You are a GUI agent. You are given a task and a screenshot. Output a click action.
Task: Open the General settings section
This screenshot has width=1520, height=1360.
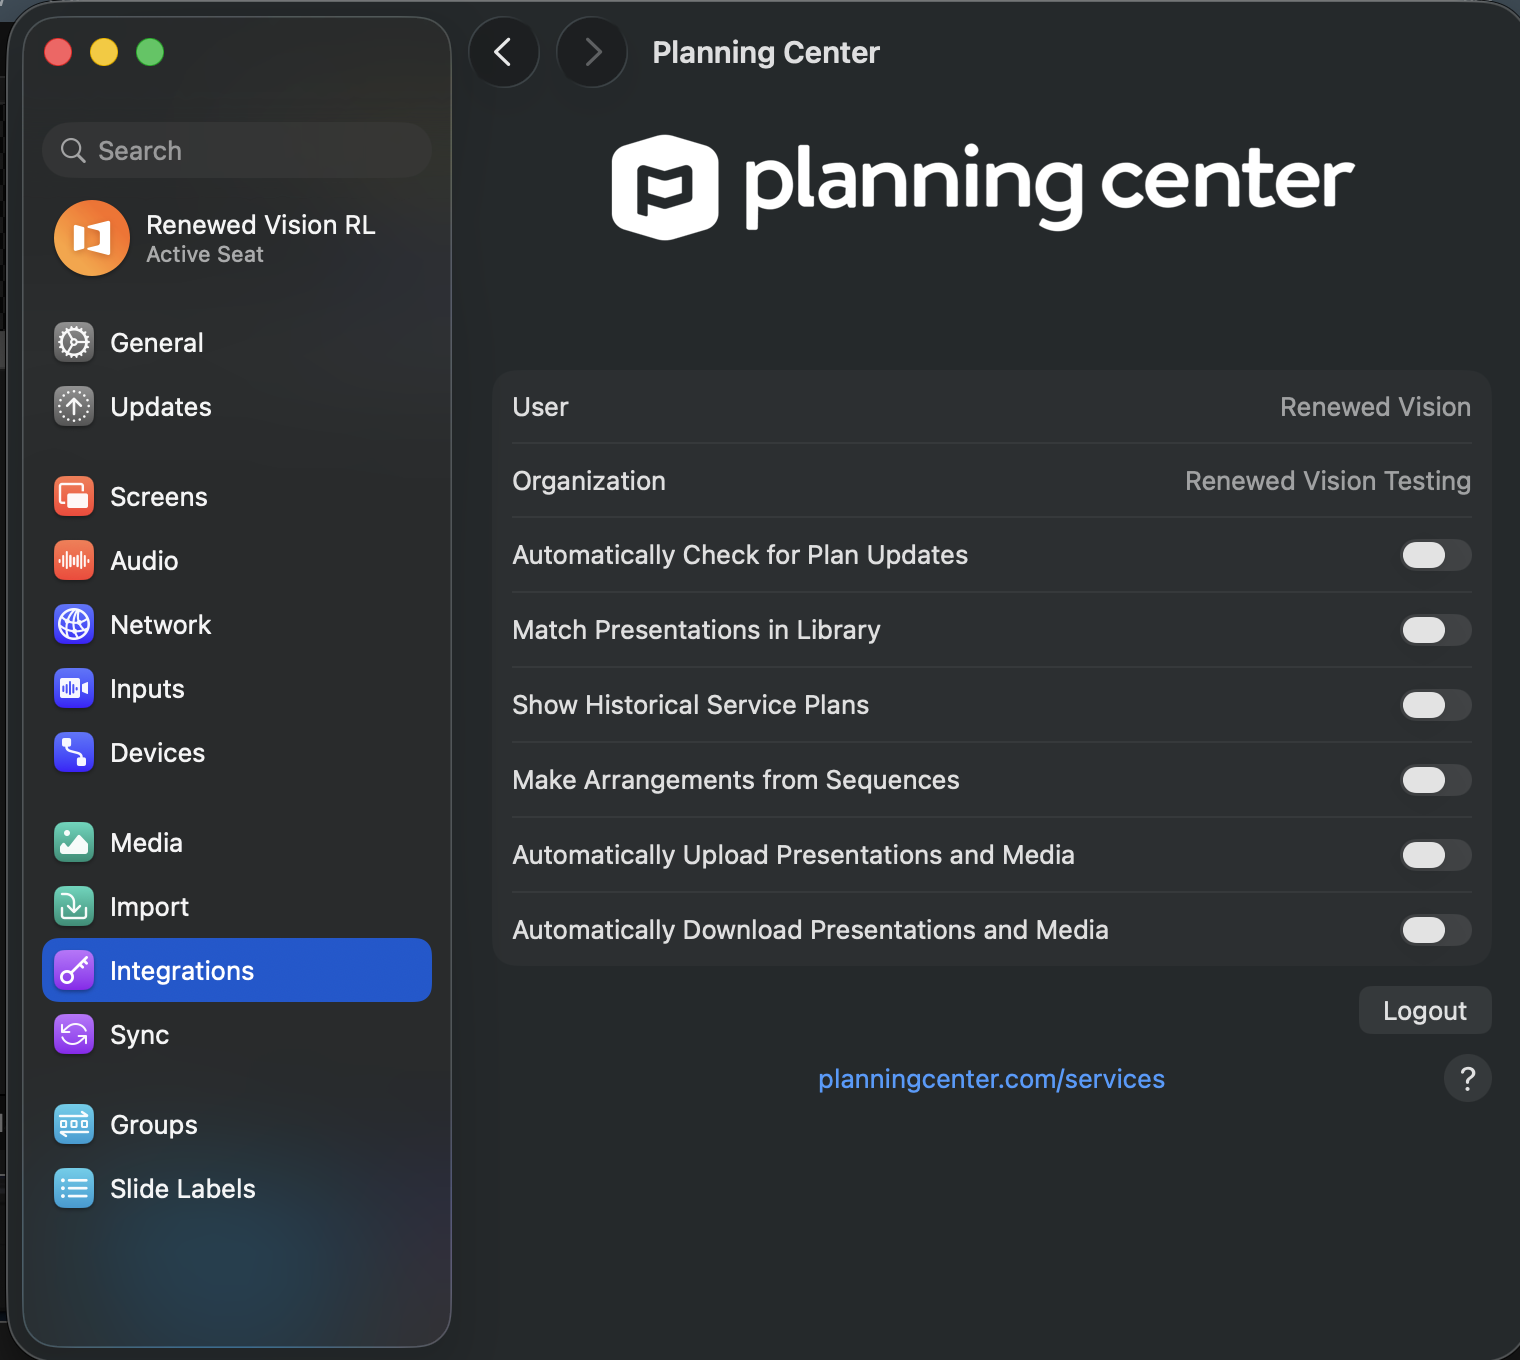point(237,343)
